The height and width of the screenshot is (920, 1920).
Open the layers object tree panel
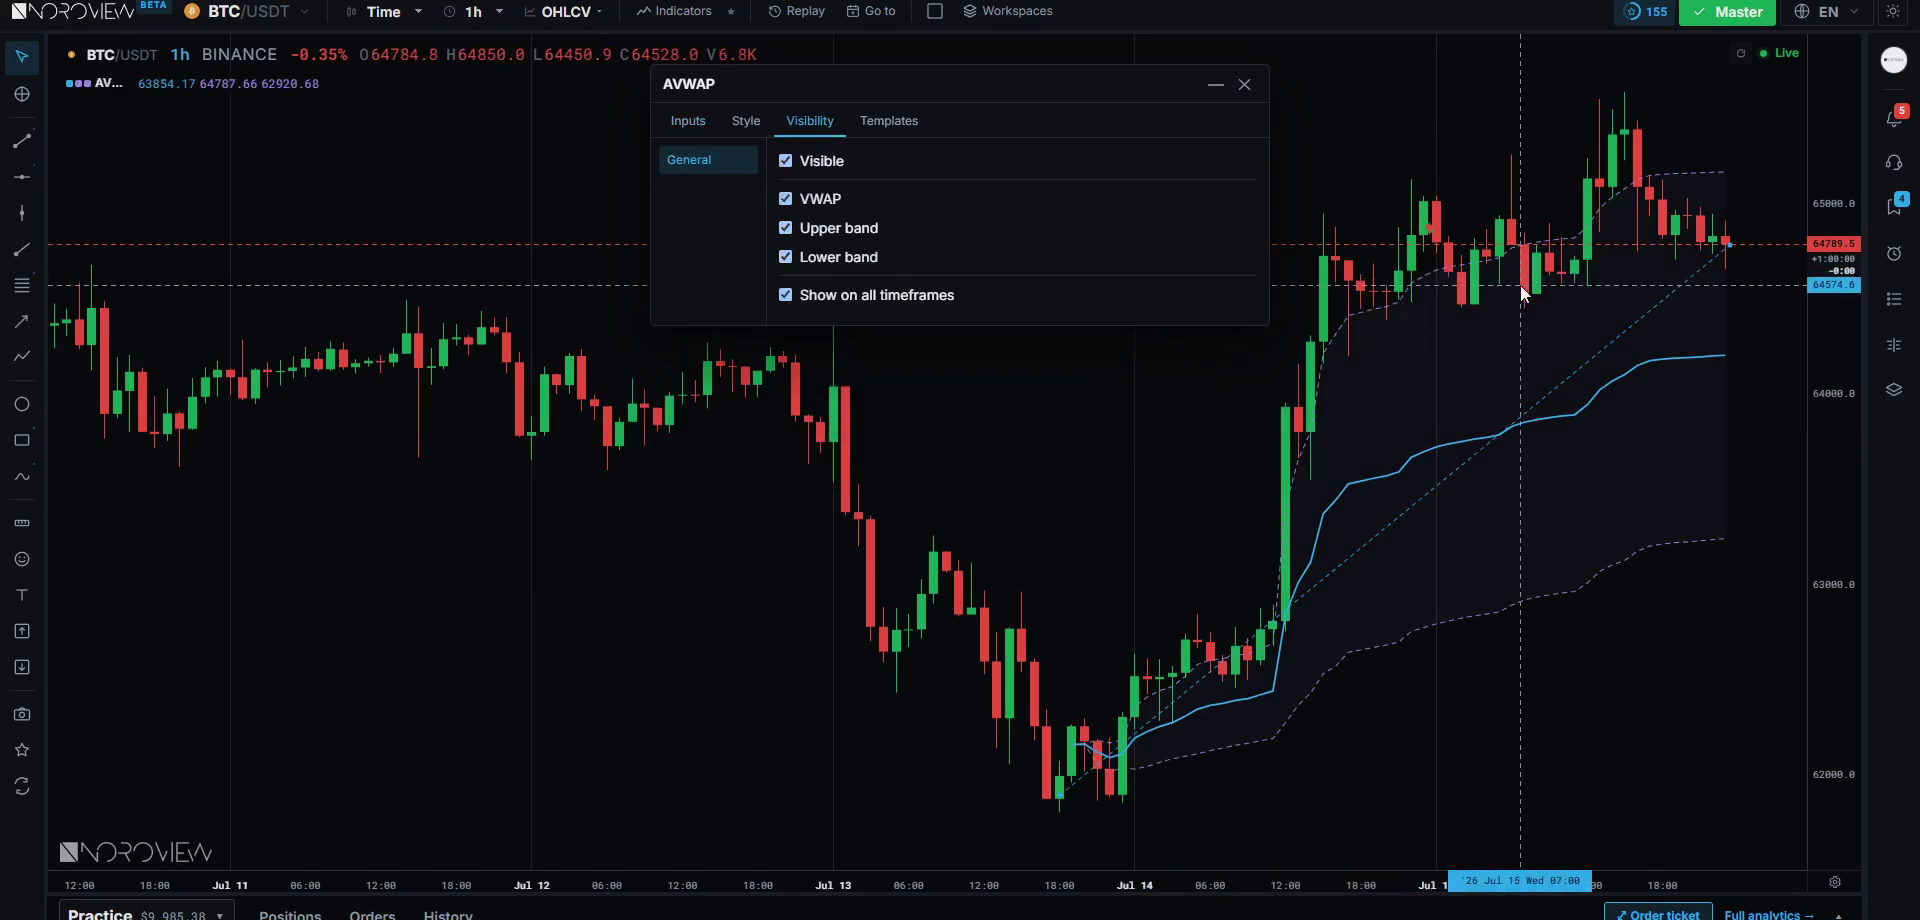pos(1894,390)
